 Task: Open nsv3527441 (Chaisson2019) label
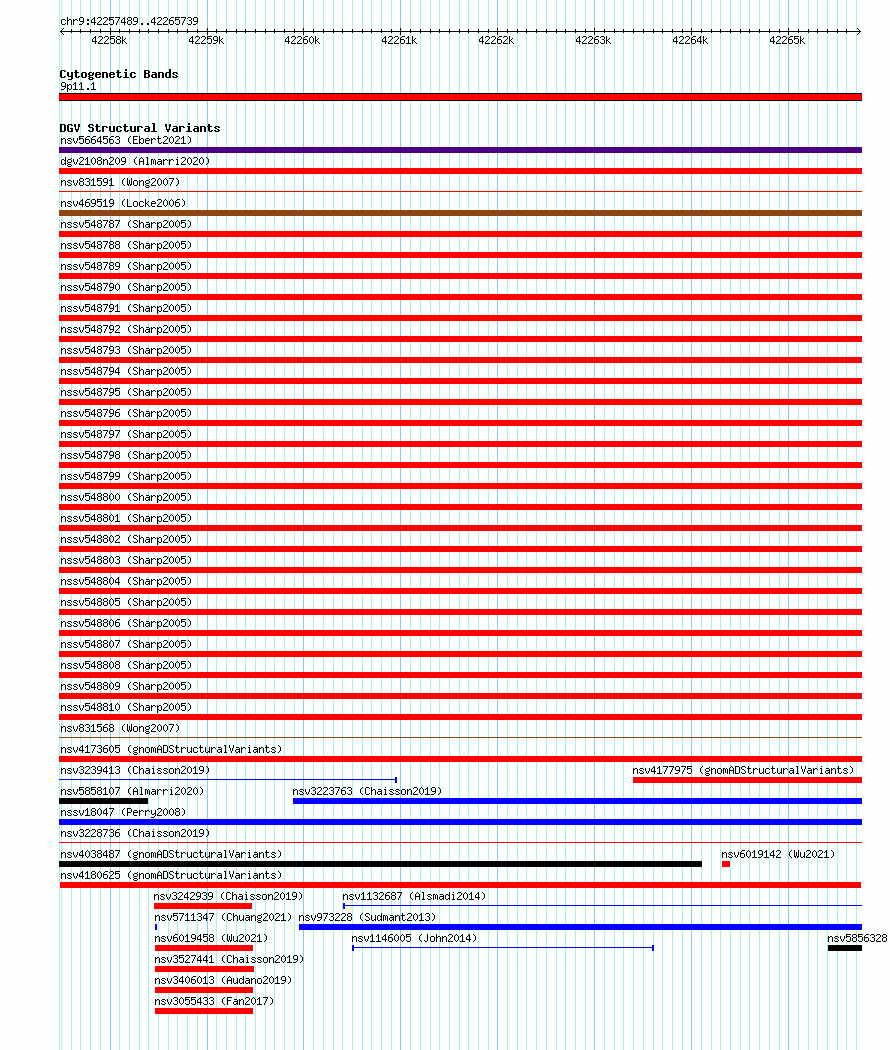coord(229,959)
